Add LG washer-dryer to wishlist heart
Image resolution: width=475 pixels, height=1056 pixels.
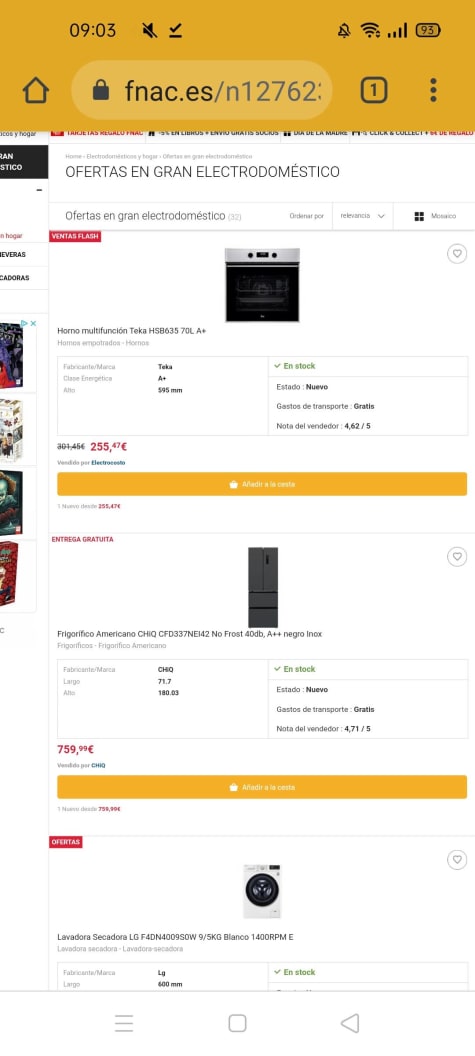(x=457, y=860)
